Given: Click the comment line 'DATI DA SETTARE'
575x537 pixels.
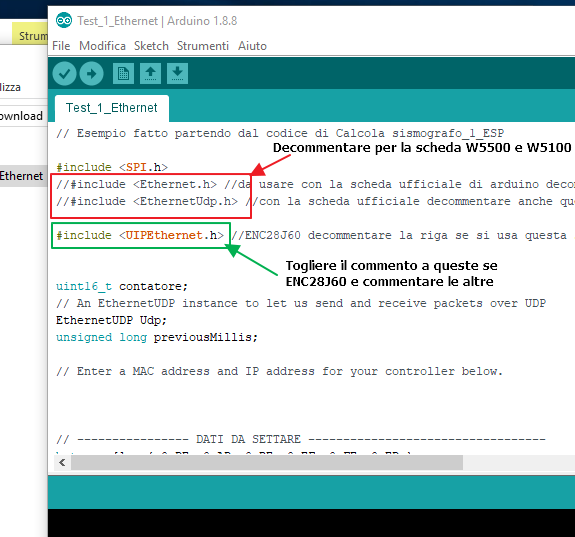Looking at the screenshot, I should (x=301, y=439).
